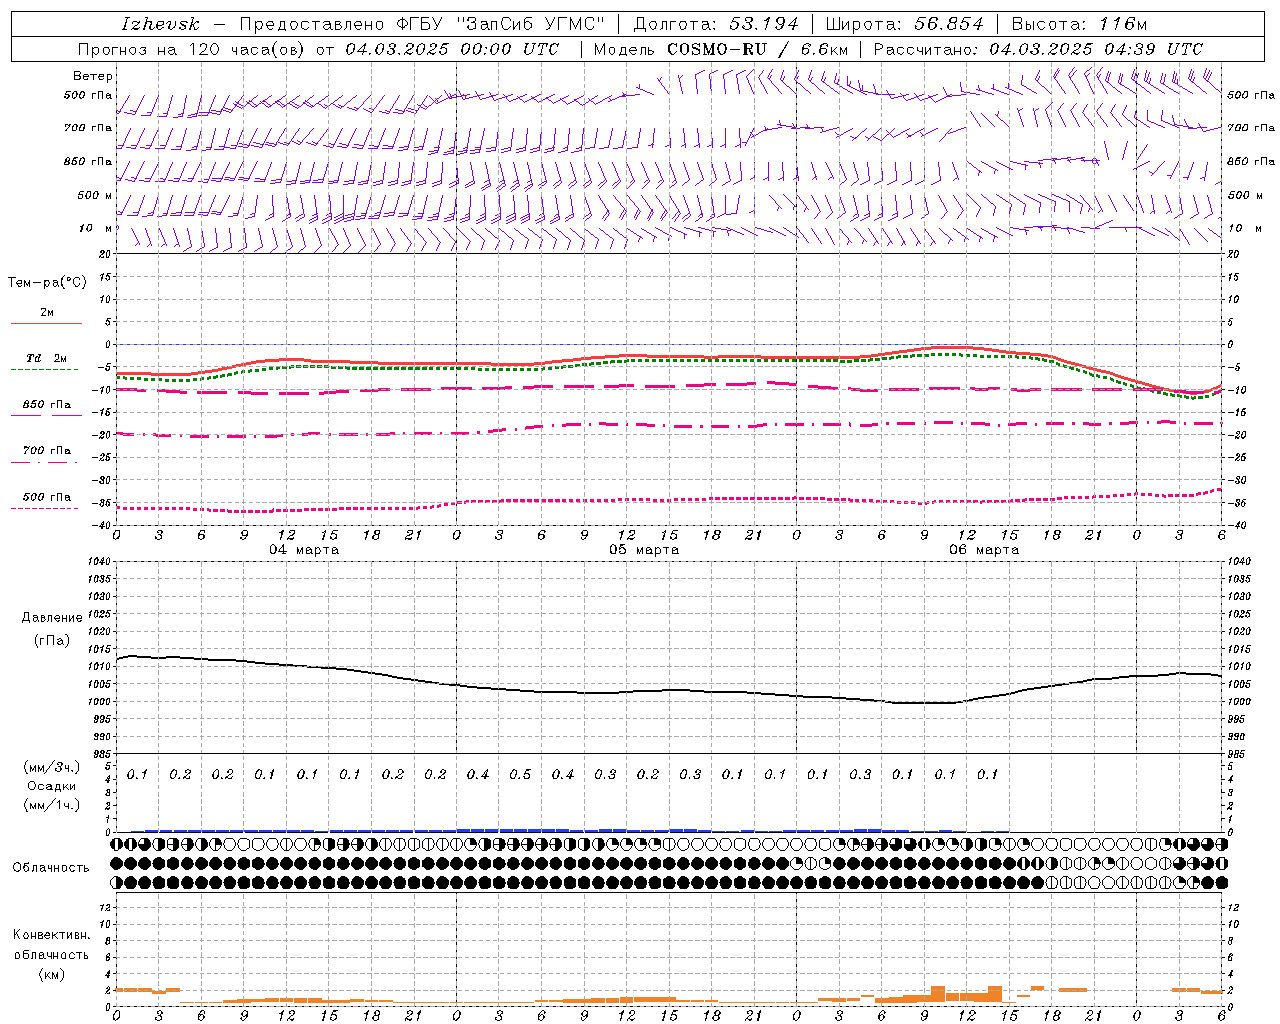Click the '500 м' wind level label on left
The image size is (1280, 1024).
point(95,195)
